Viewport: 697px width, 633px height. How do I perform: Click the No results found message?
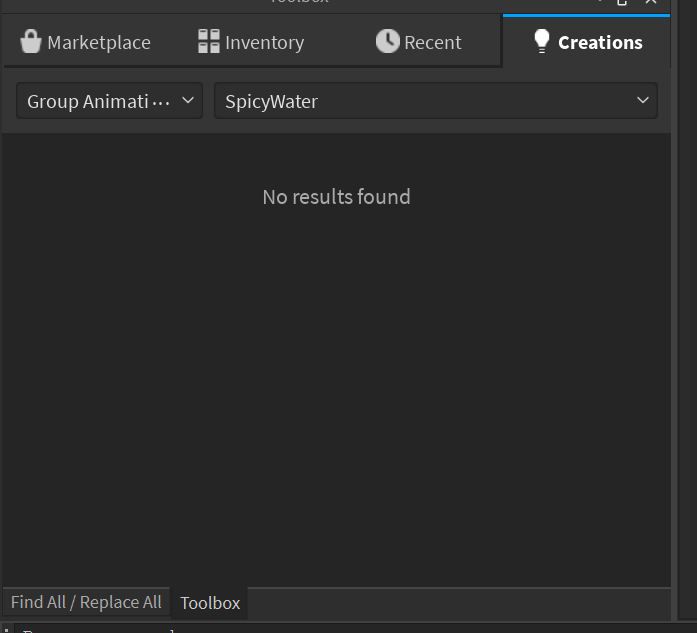coord(336,197)
